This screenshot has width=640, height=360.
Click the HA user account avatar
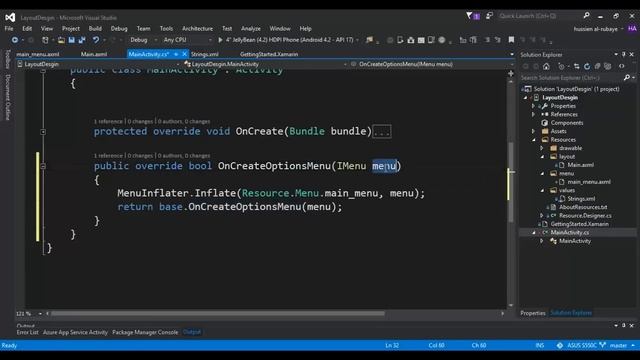point(632,29)
